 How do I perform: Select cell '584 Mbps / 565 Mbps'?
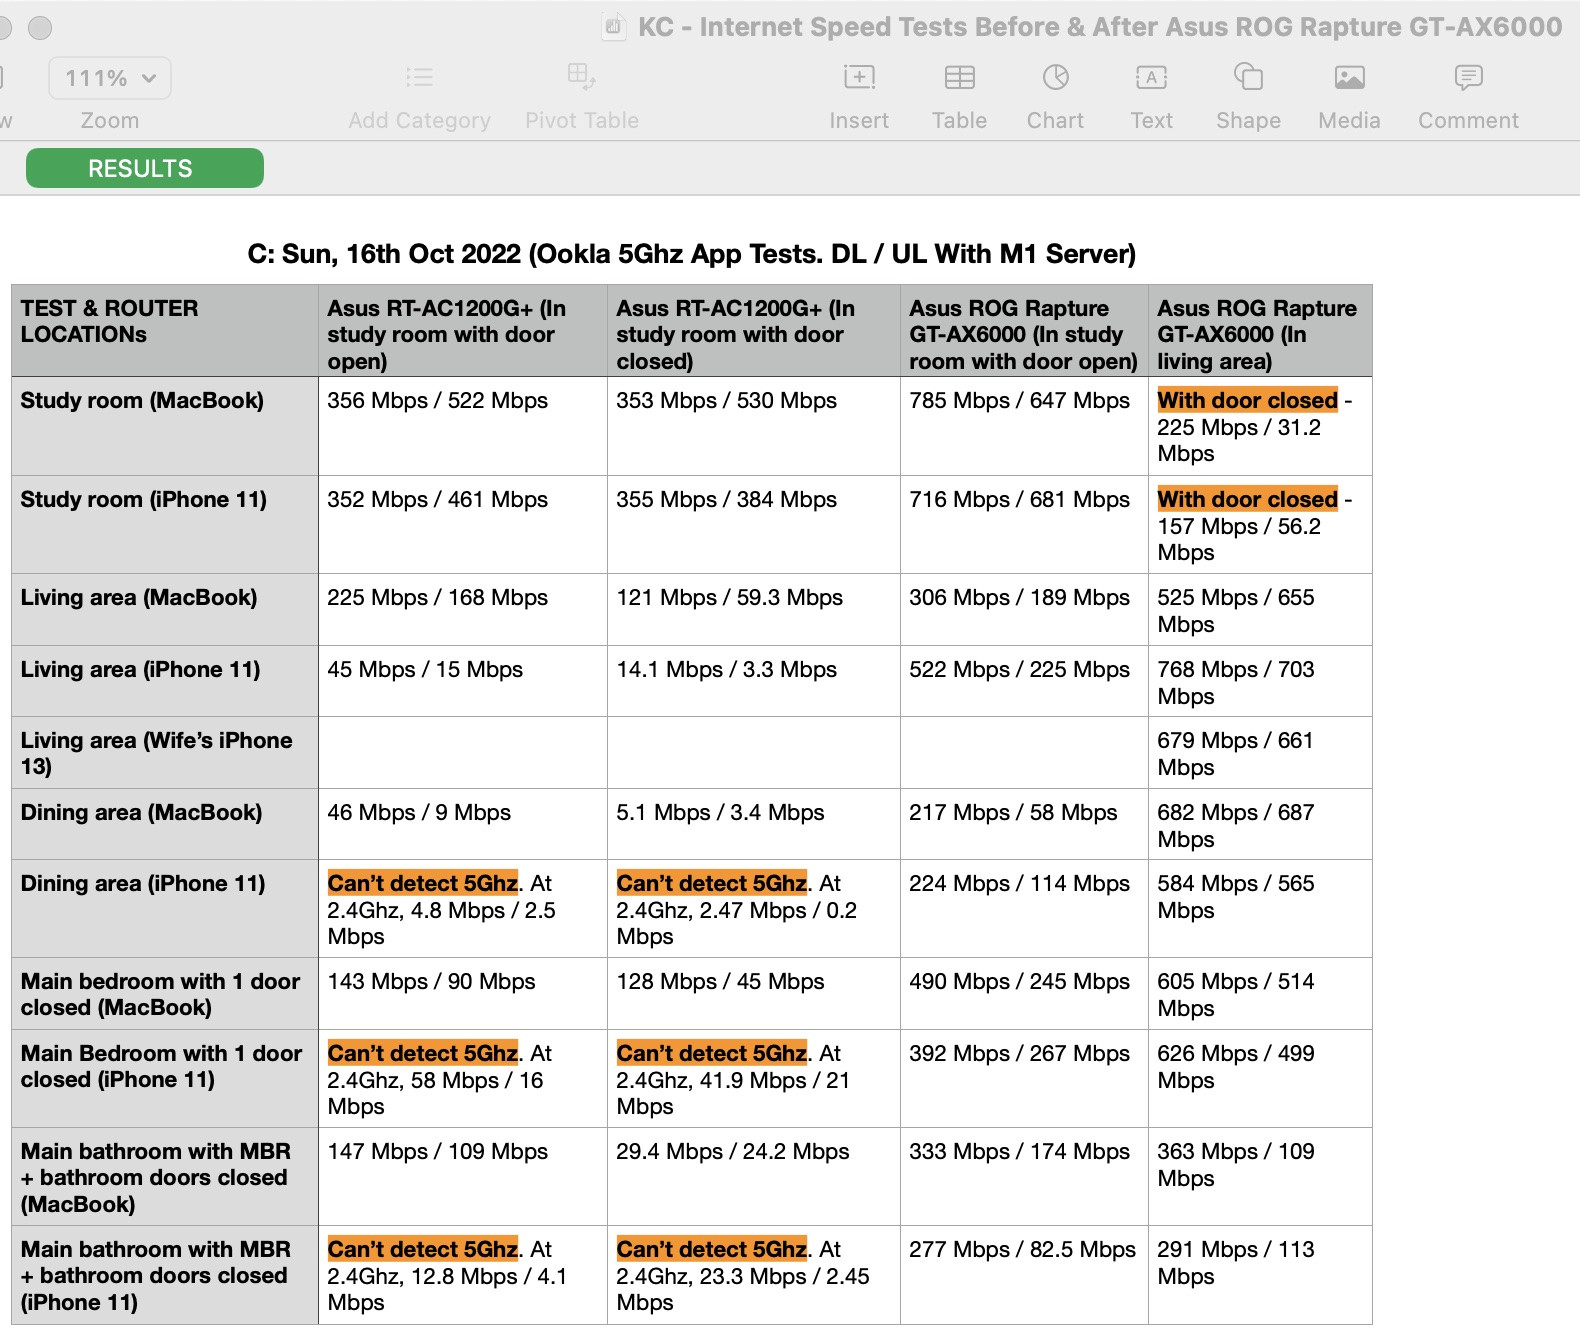pyautogui.click(x=1261, y=909)
